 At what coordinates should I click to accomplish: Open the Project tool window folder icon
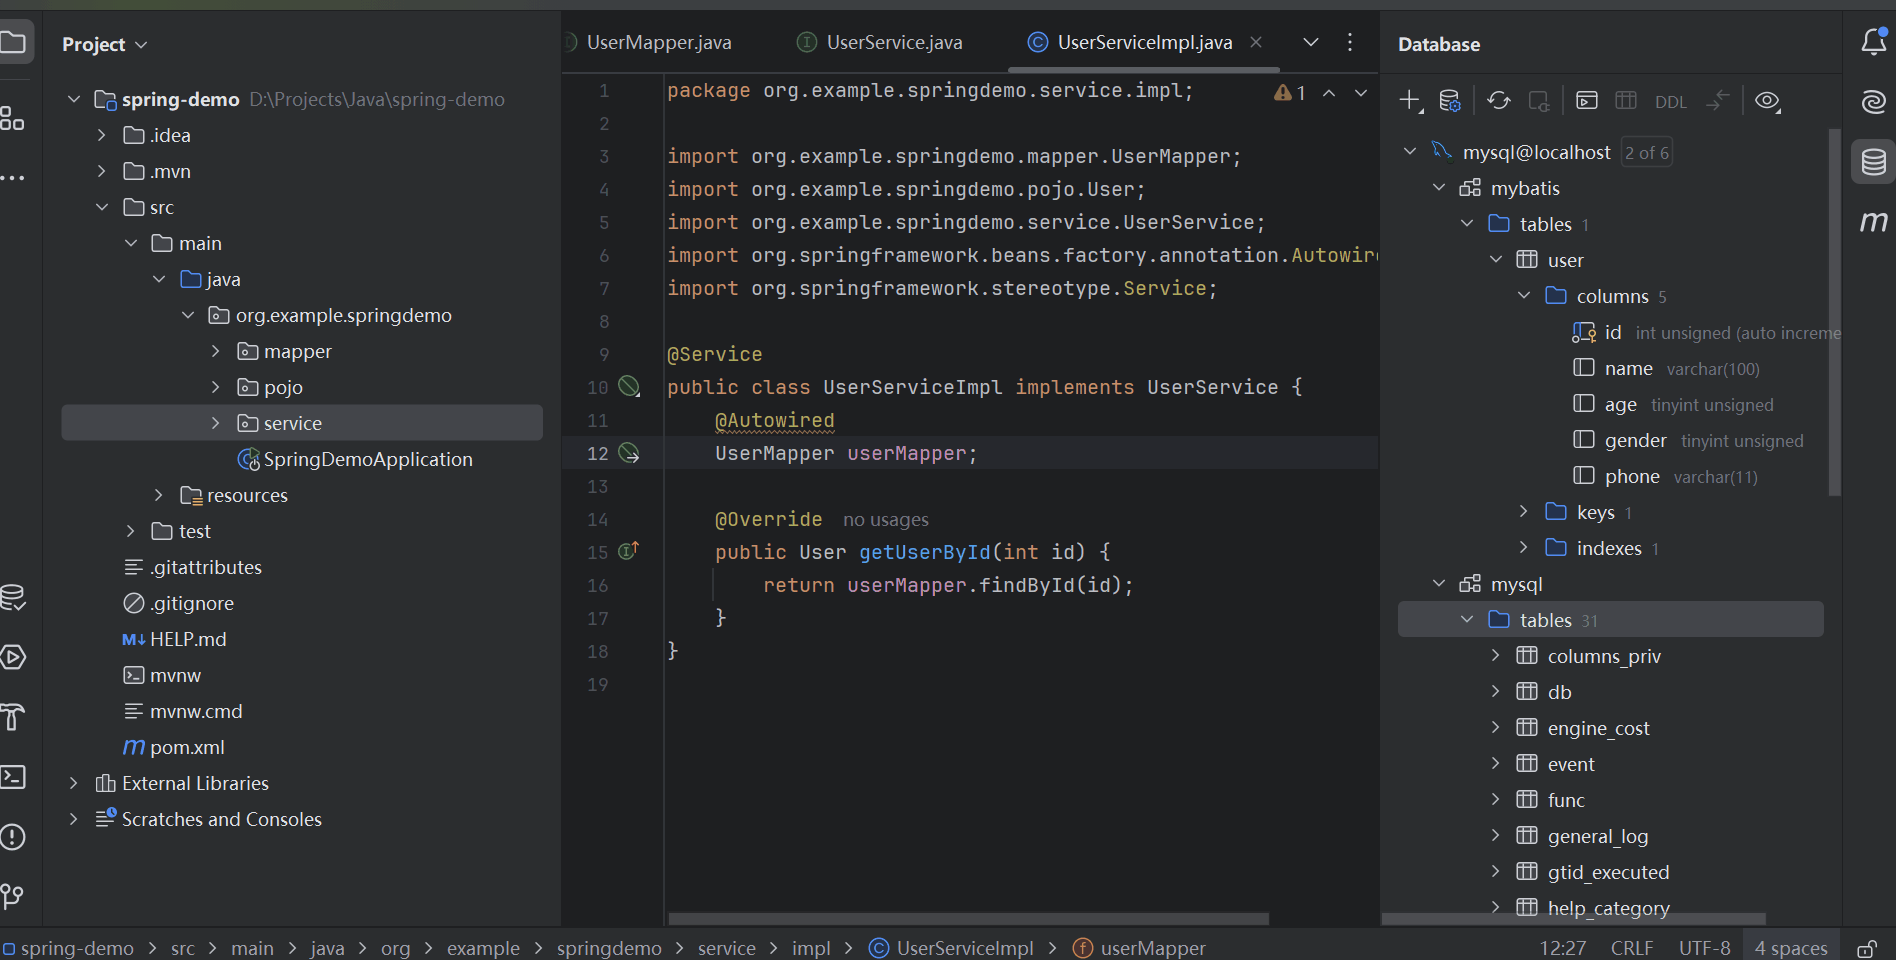[13, 42]
